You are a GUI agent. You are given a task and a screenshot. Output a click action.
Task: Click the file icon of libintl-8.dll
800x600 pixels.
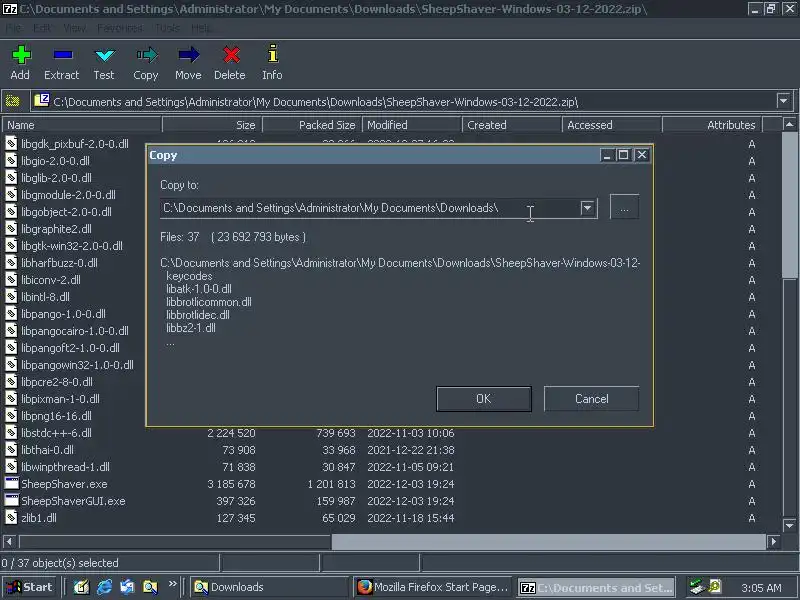point(11,296)
